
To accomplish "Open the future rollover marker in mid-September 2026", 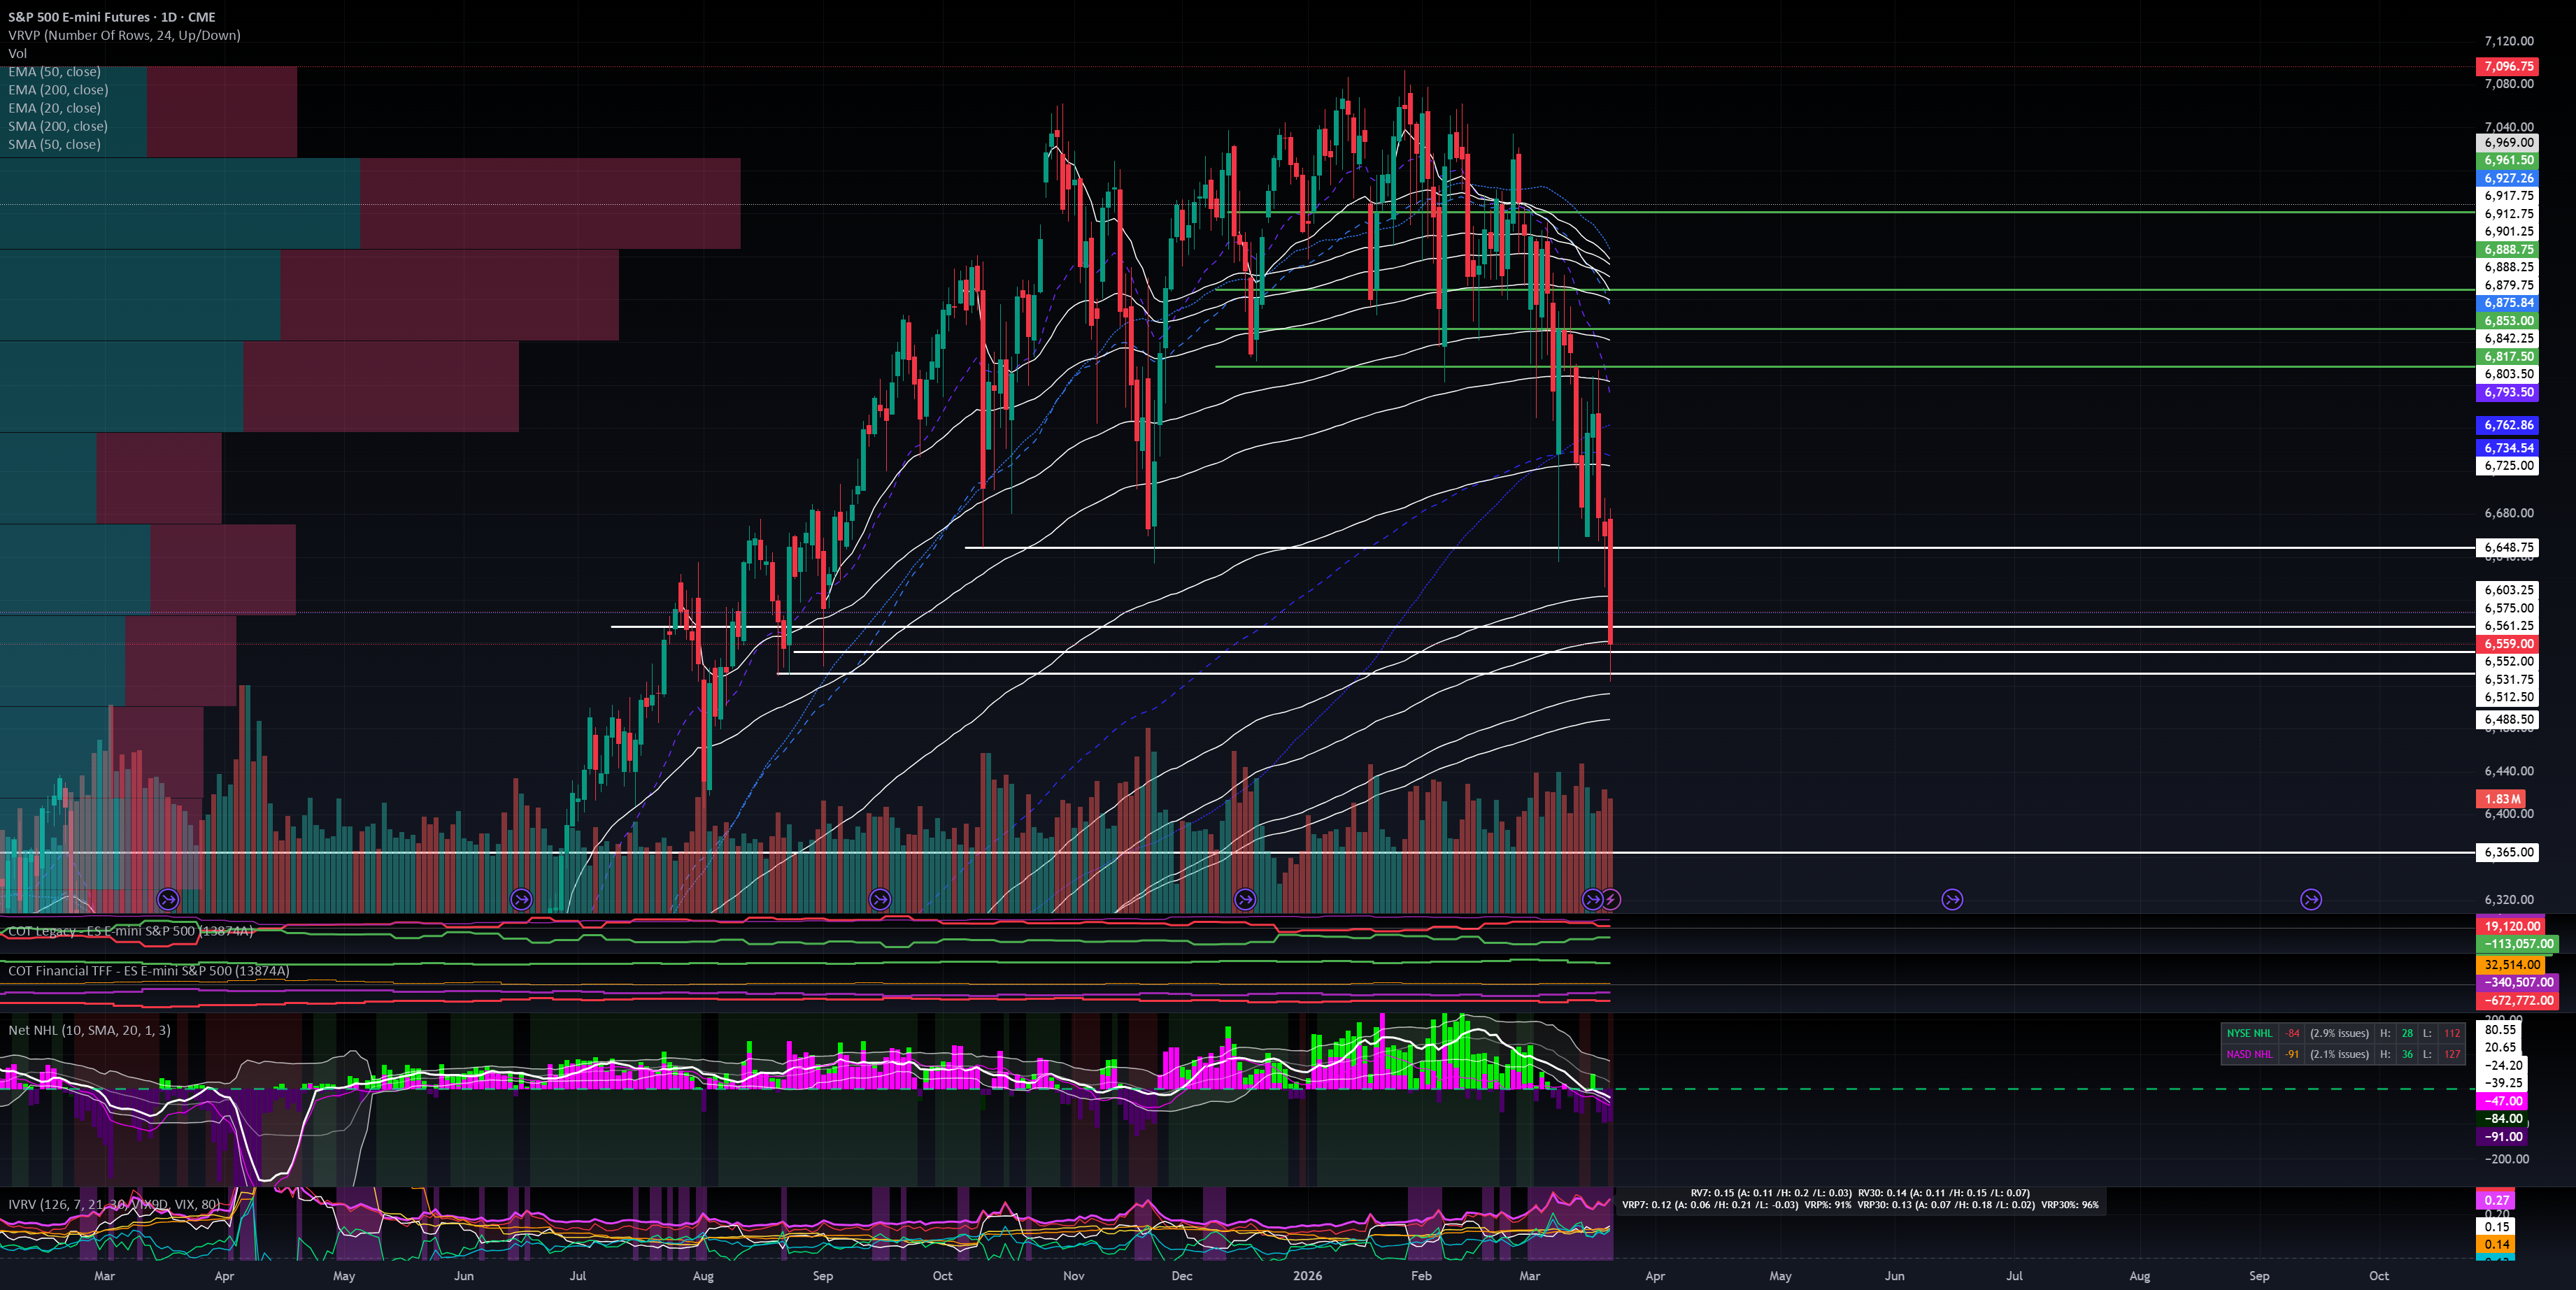I will coord(2311,899).
